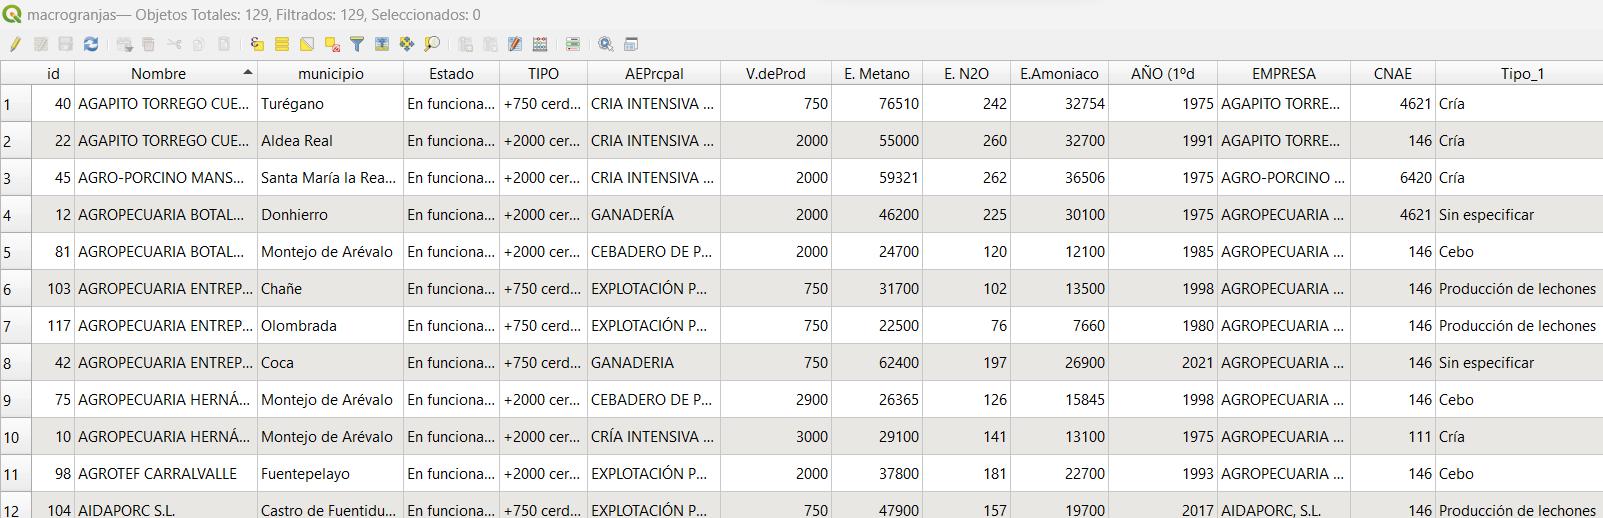Open the field calculator abacus icon
Screen dimensions: 1603x518
tap(540, 44)
